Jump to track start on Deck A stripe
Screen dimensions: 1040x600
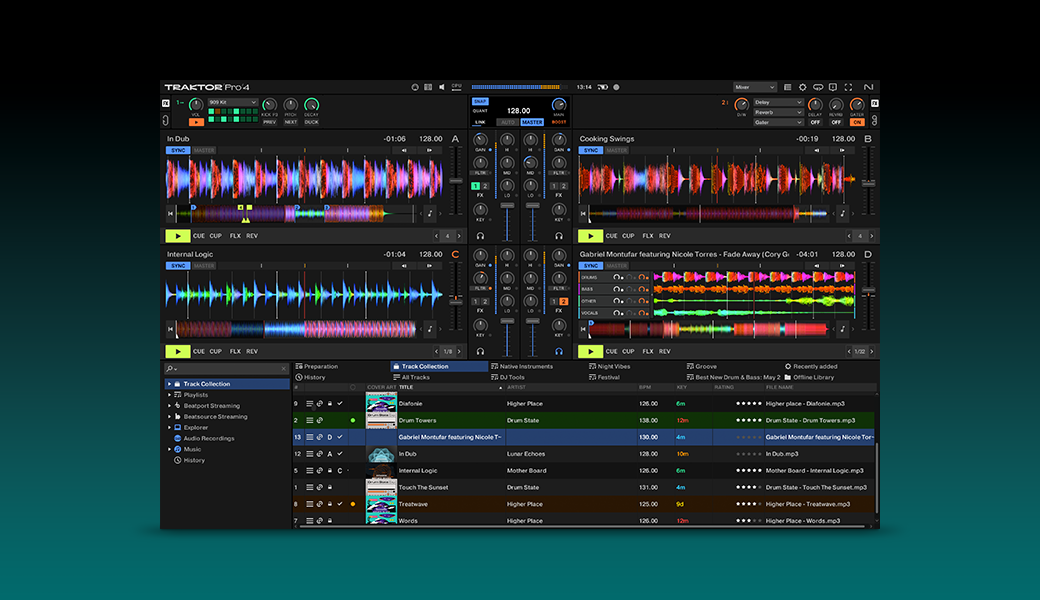170,213
